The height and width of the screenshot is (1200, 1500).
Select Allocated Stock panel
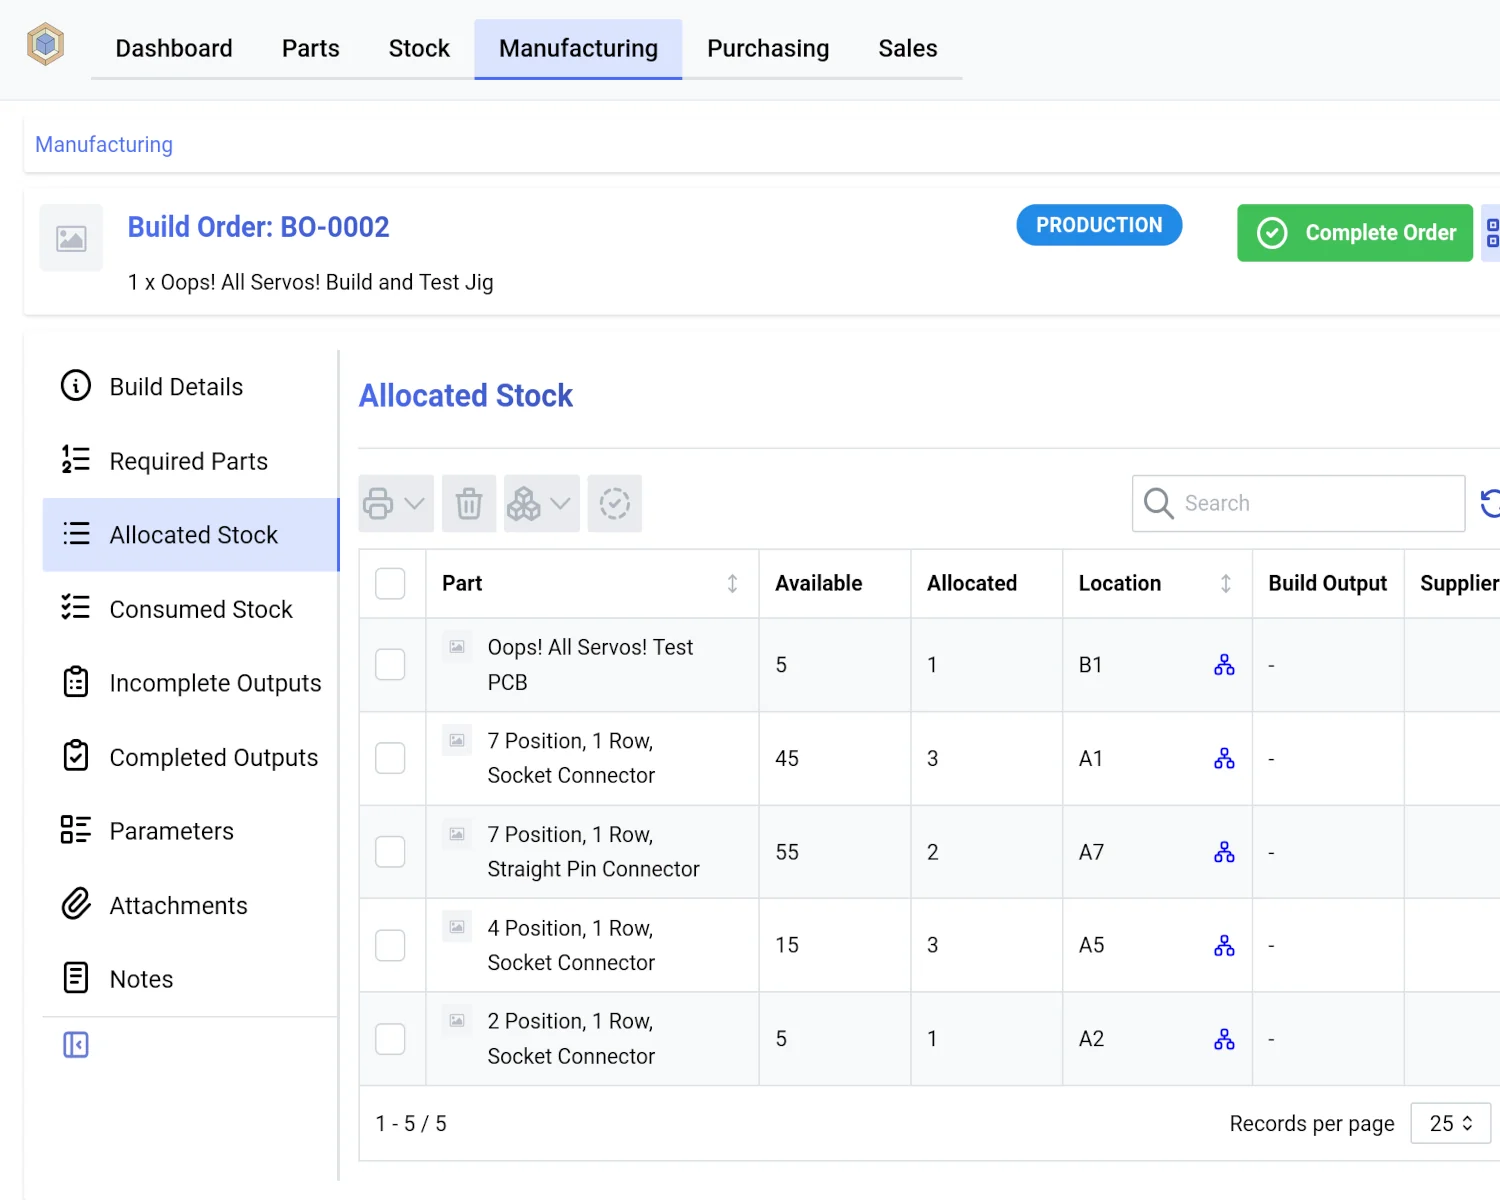pyautogui.click(x=190, y=535)
